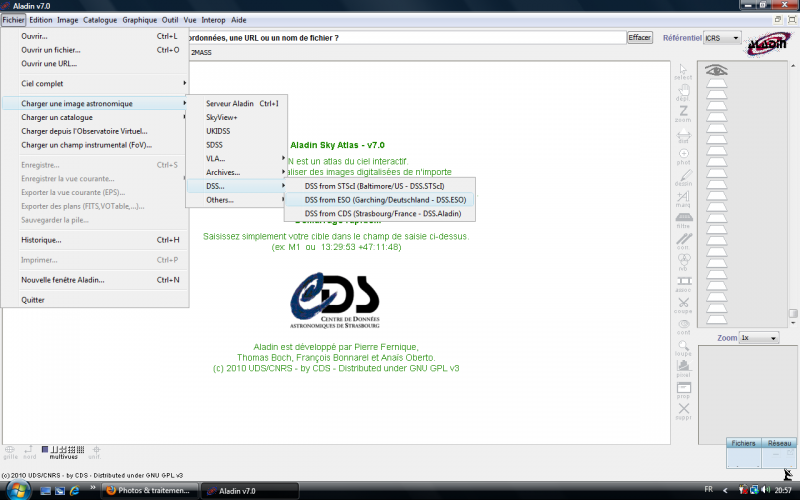Choose 'Ouvrir un fichier...' entry
800x500 pixels.
tap(95, 50)
